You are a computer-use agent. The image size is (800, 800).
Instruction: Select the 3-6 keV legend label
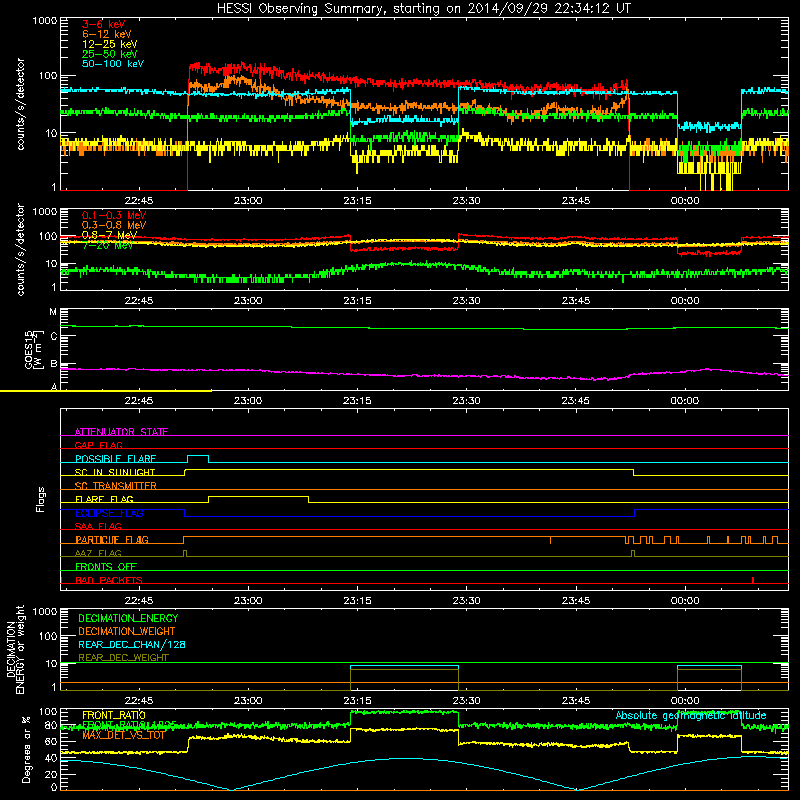103,24
